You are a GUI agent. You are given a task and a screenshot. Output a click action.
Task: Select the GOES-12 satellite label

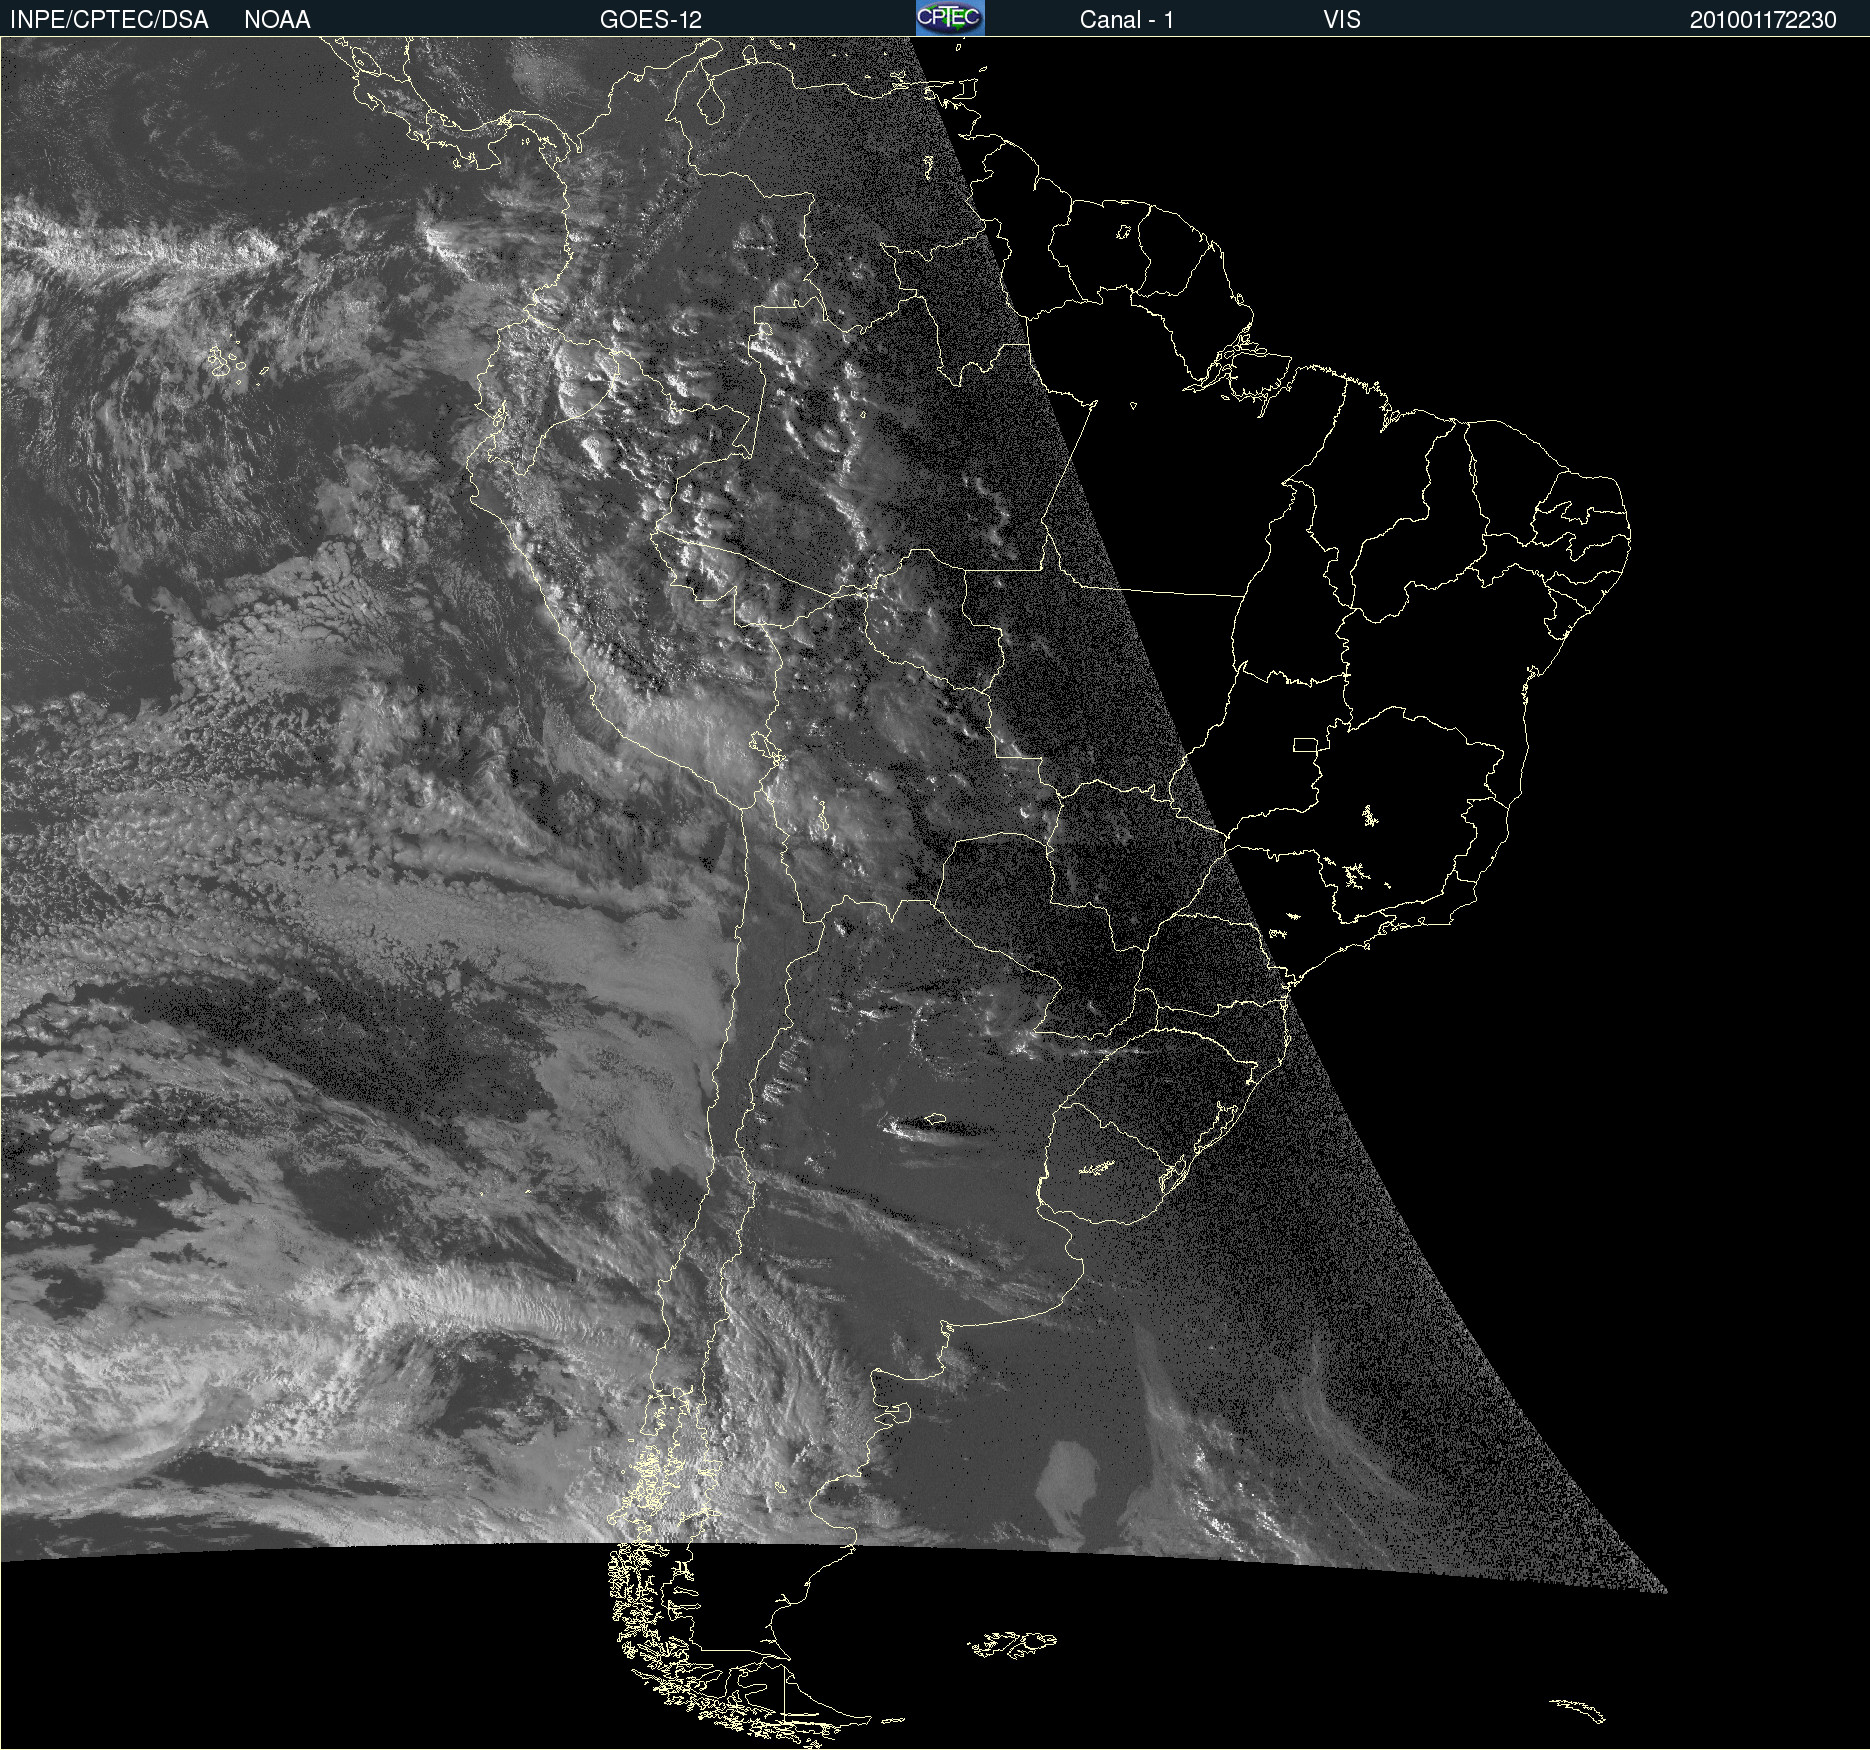pos(651,20)
